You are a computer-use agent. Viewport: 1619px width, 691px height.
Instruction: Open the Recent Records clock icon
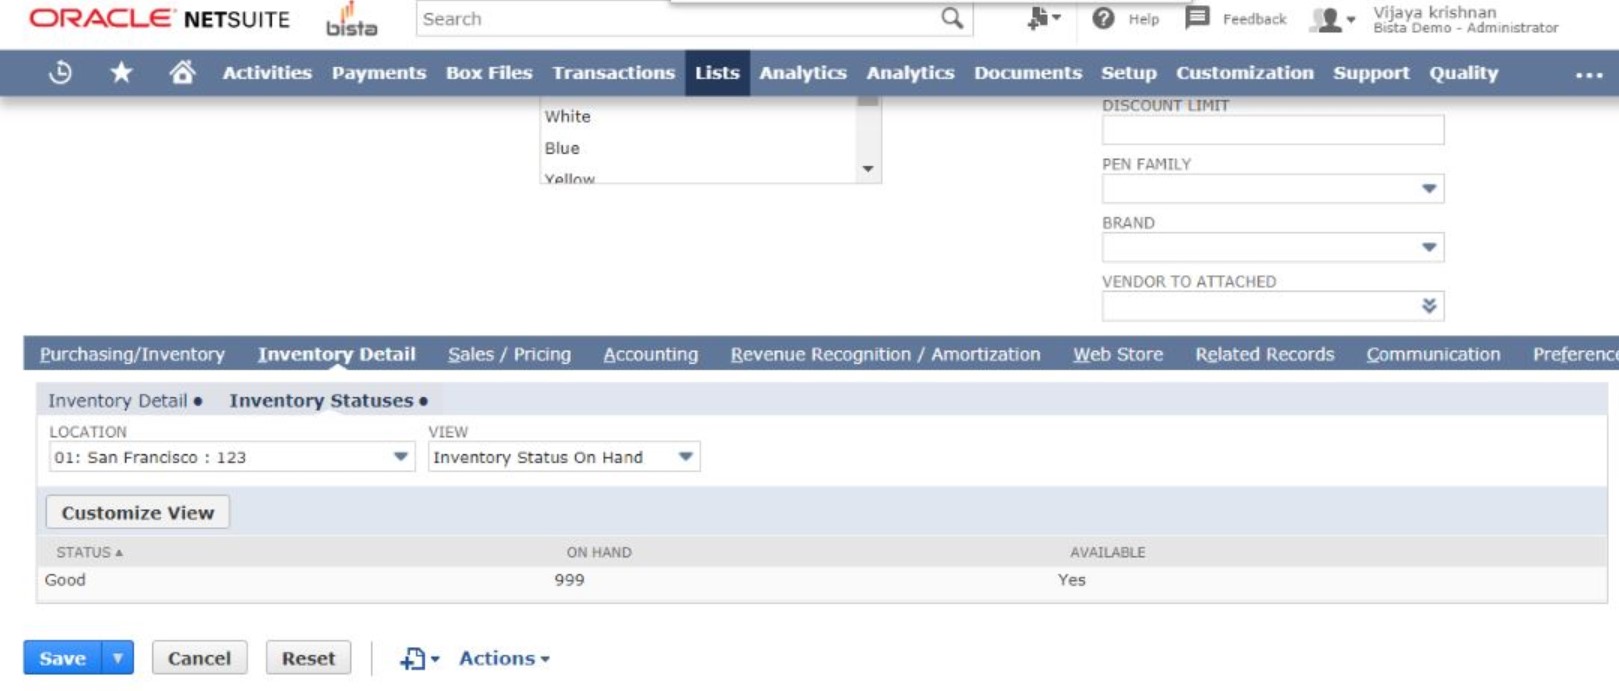[x=60, y=73]
